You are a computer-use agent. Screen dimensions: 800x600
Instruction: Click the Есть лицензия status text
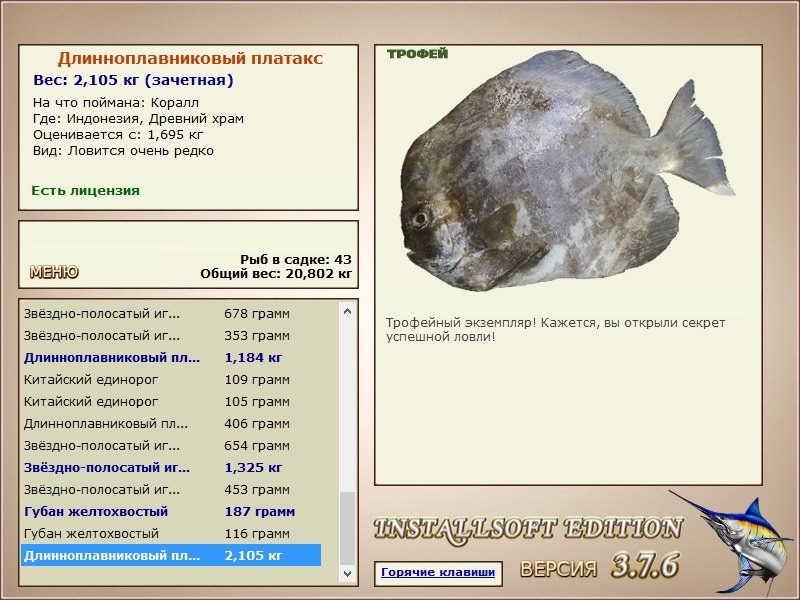click(x=86, y=191)
